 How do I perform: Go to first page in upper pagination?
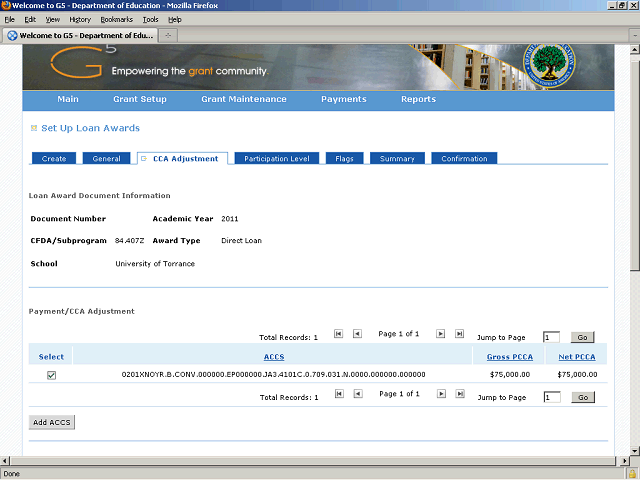[x=338, y=334]
